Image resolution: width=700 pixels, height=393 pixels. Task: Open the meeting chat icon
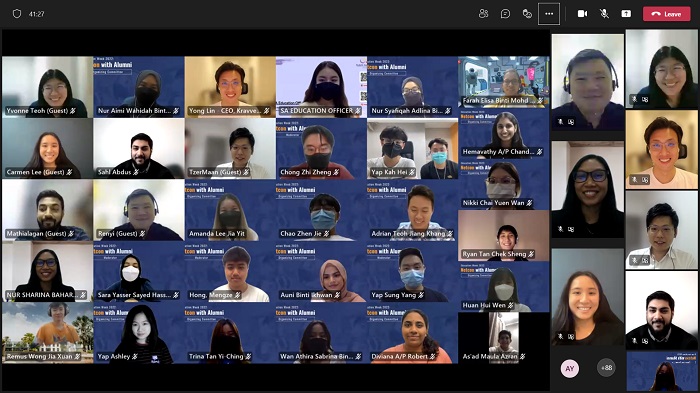click(x=505, y=14)
